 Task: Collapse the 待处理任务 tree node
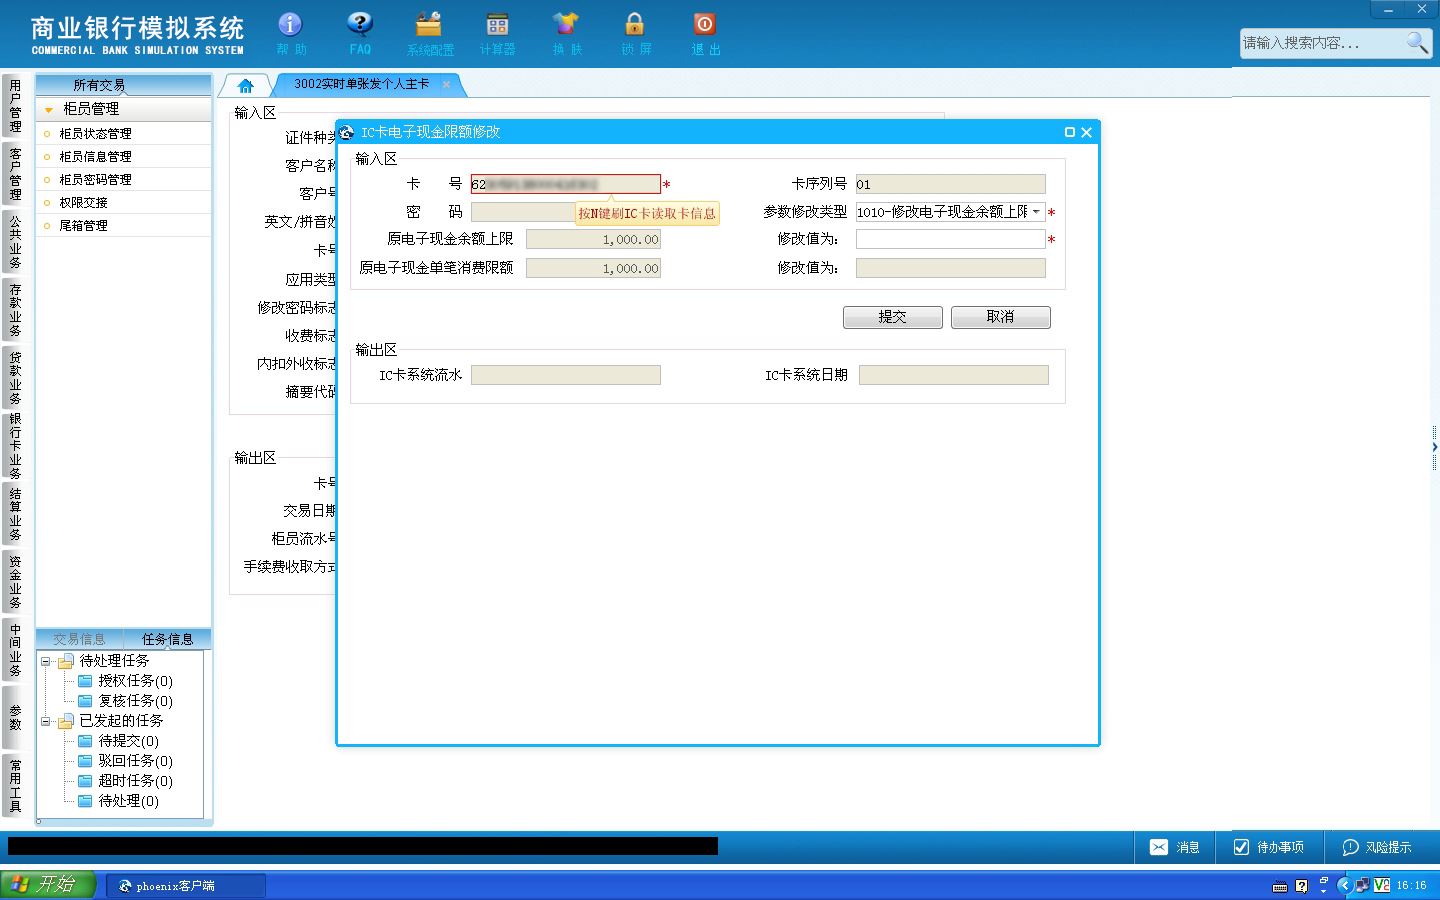(x=45, y=661)
